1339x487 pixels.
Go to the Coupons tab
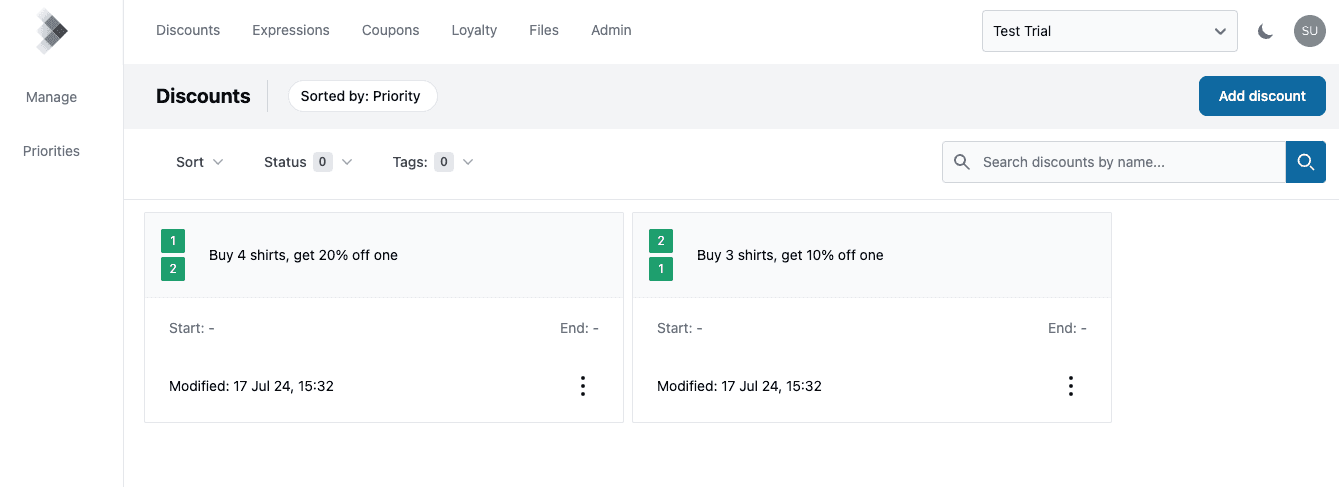(x=390, y=30)
